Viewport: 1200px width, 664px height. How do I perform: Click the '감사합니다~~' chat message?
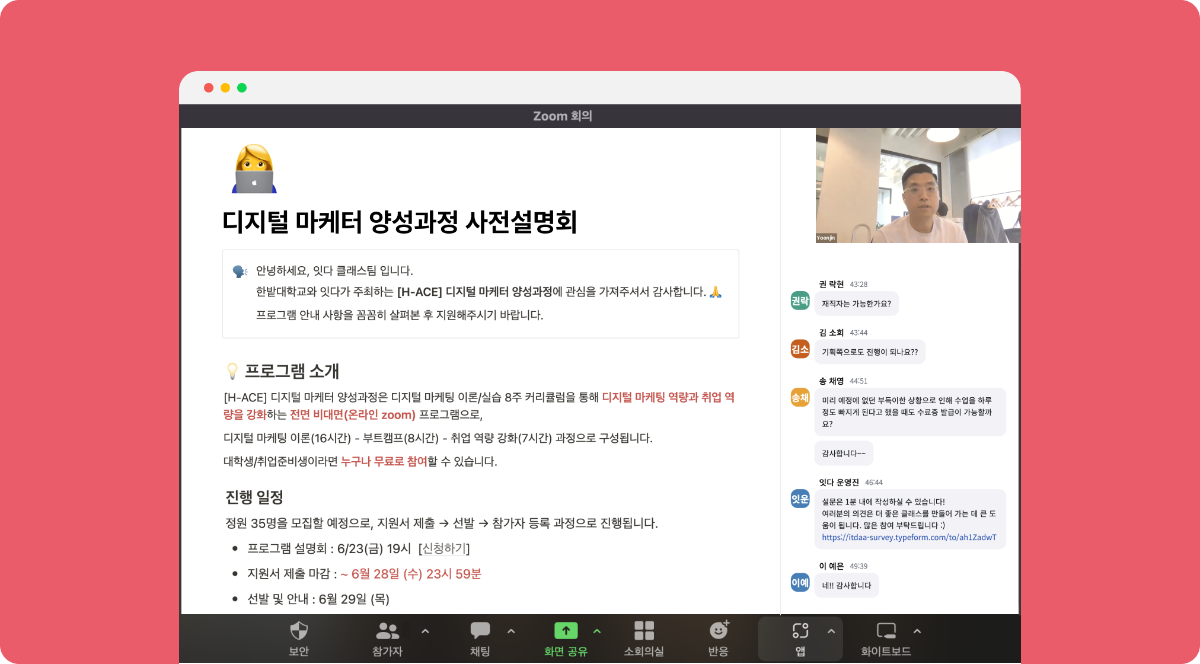pyautogui.click(x=844, y=453)
